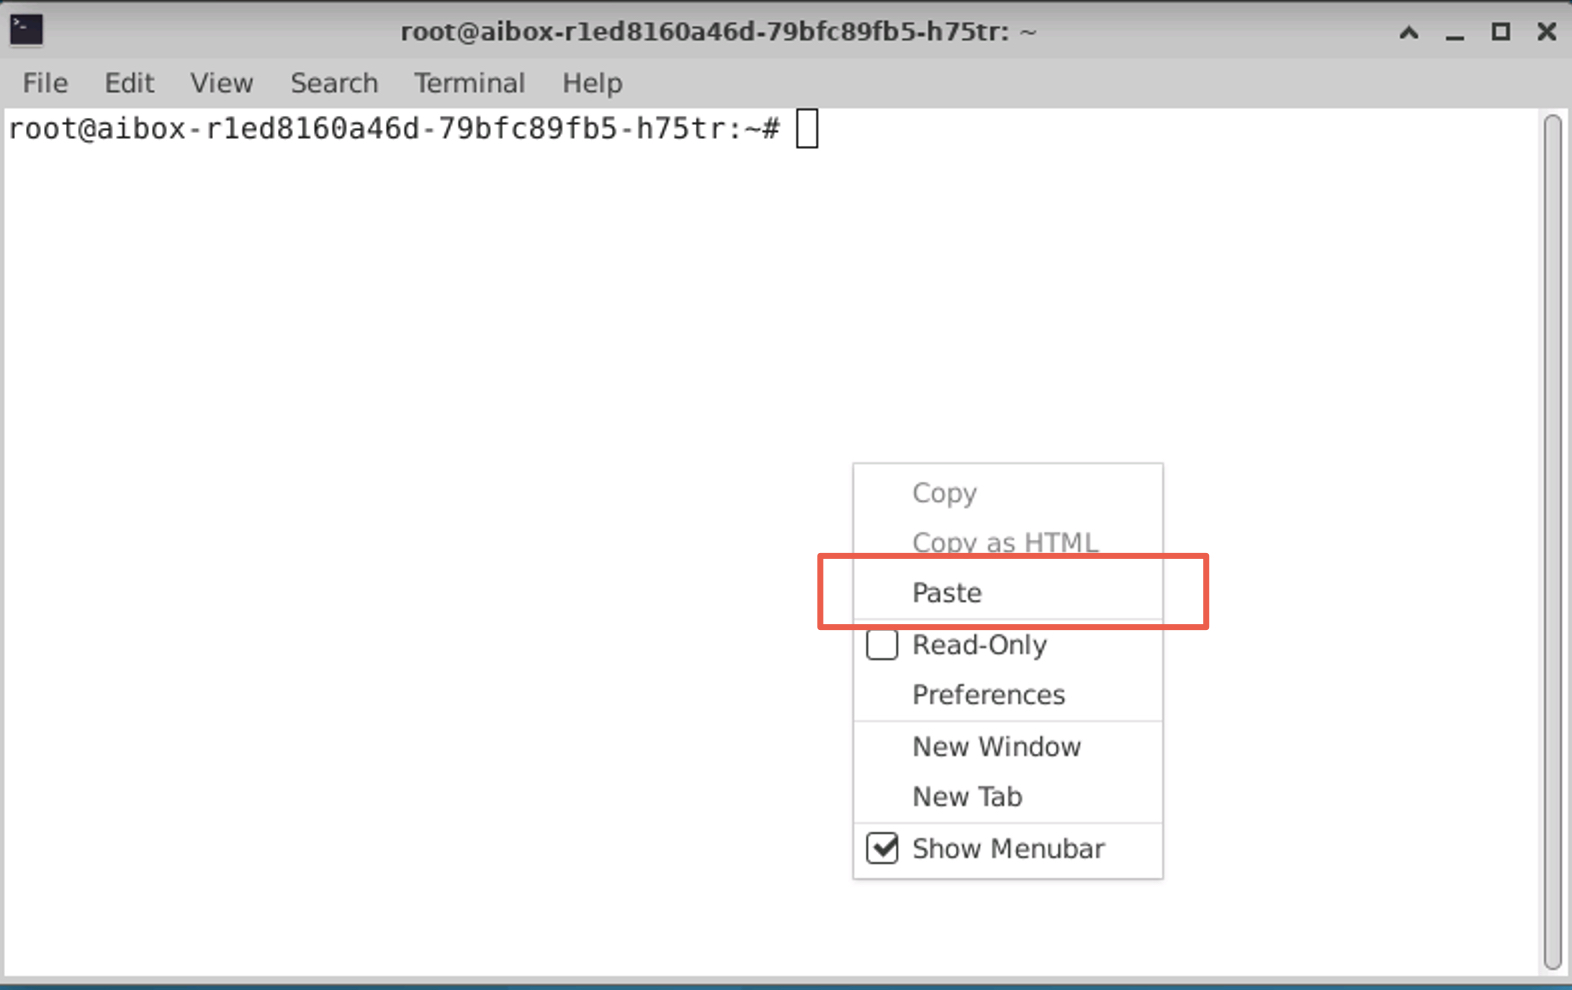The height and width of the screenshot is (990, 1572).
Task: Maximize the terminal window
Action: pyautogui.click(x=1500, y=32)
